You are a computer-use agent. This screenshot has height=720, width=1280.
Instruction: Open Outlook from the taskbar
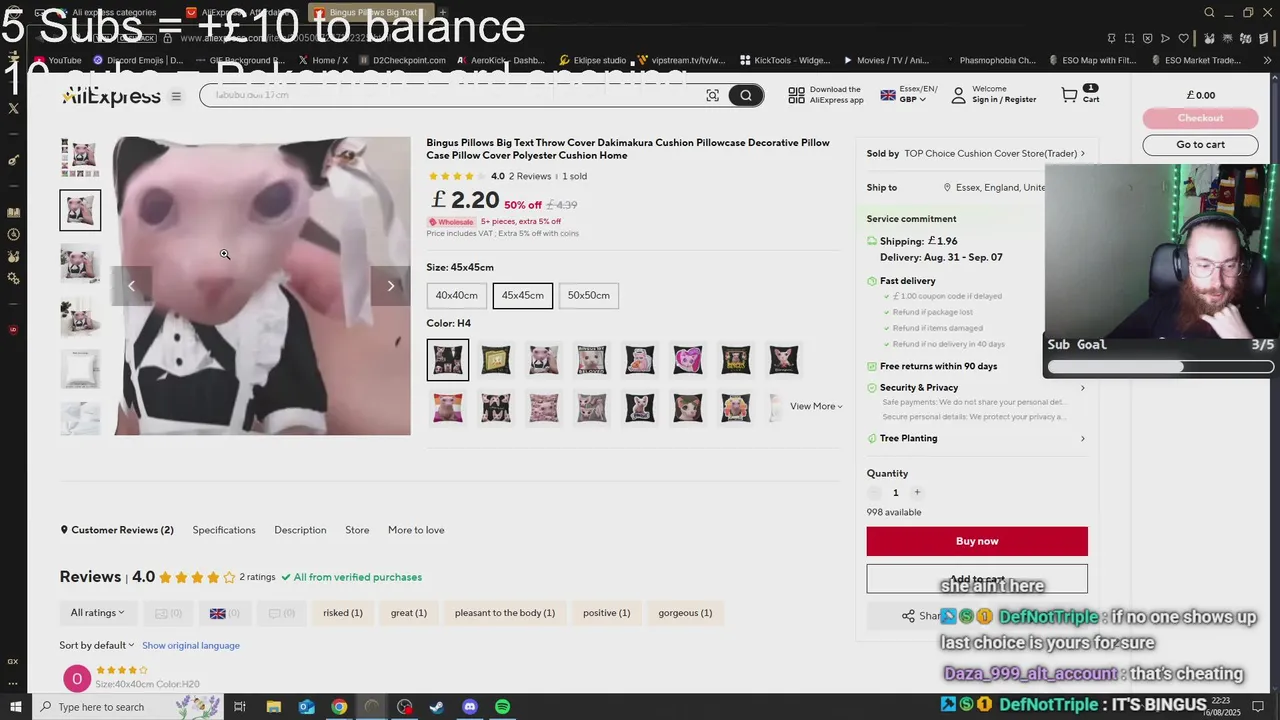click(x=306, y=707)
